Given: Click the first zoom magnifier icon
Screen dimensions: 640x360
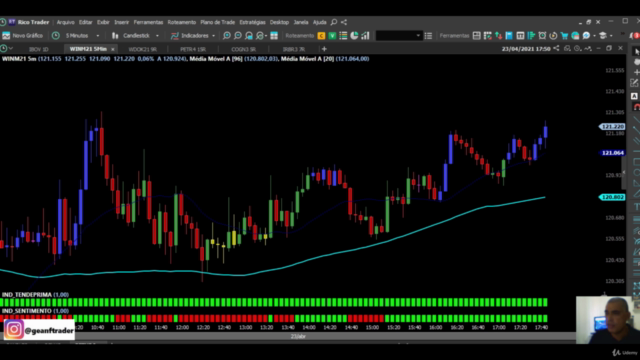Looking at the screenshot, I should (x=227, y=36).
